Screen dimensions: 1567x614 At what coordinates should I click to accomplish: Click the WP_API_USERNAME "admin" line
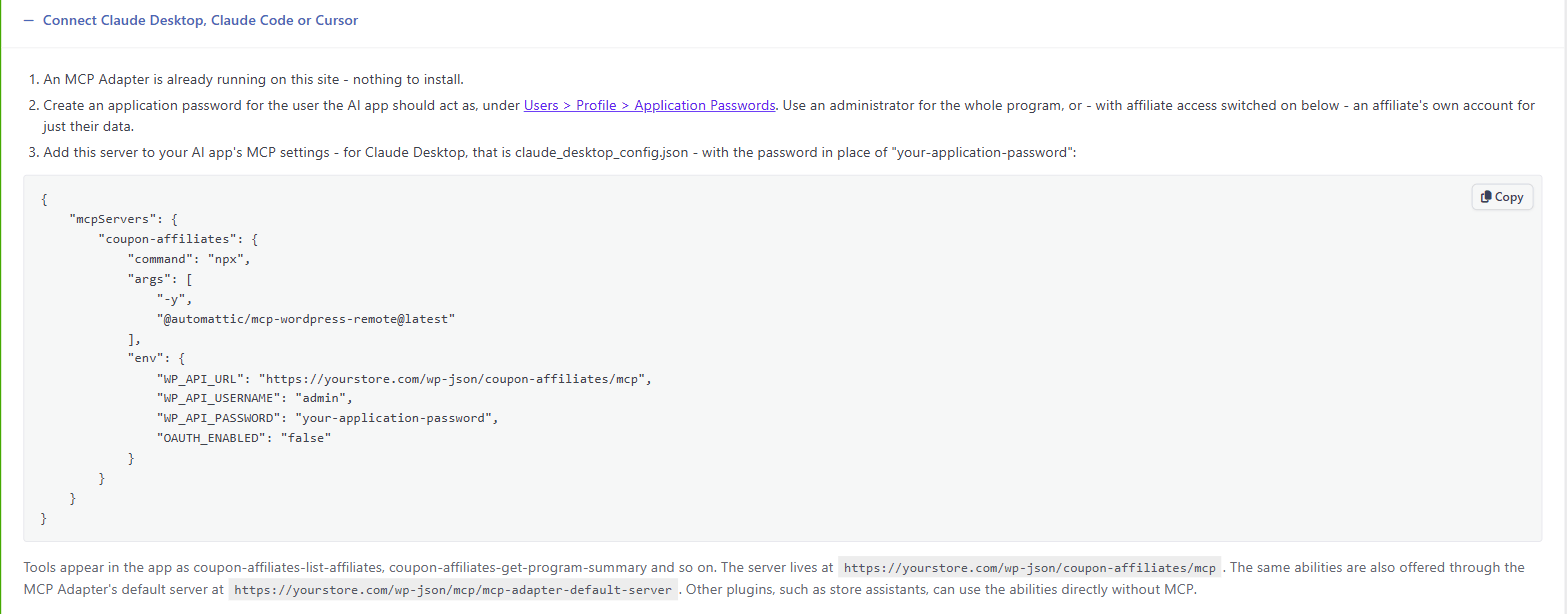point(254,398)
